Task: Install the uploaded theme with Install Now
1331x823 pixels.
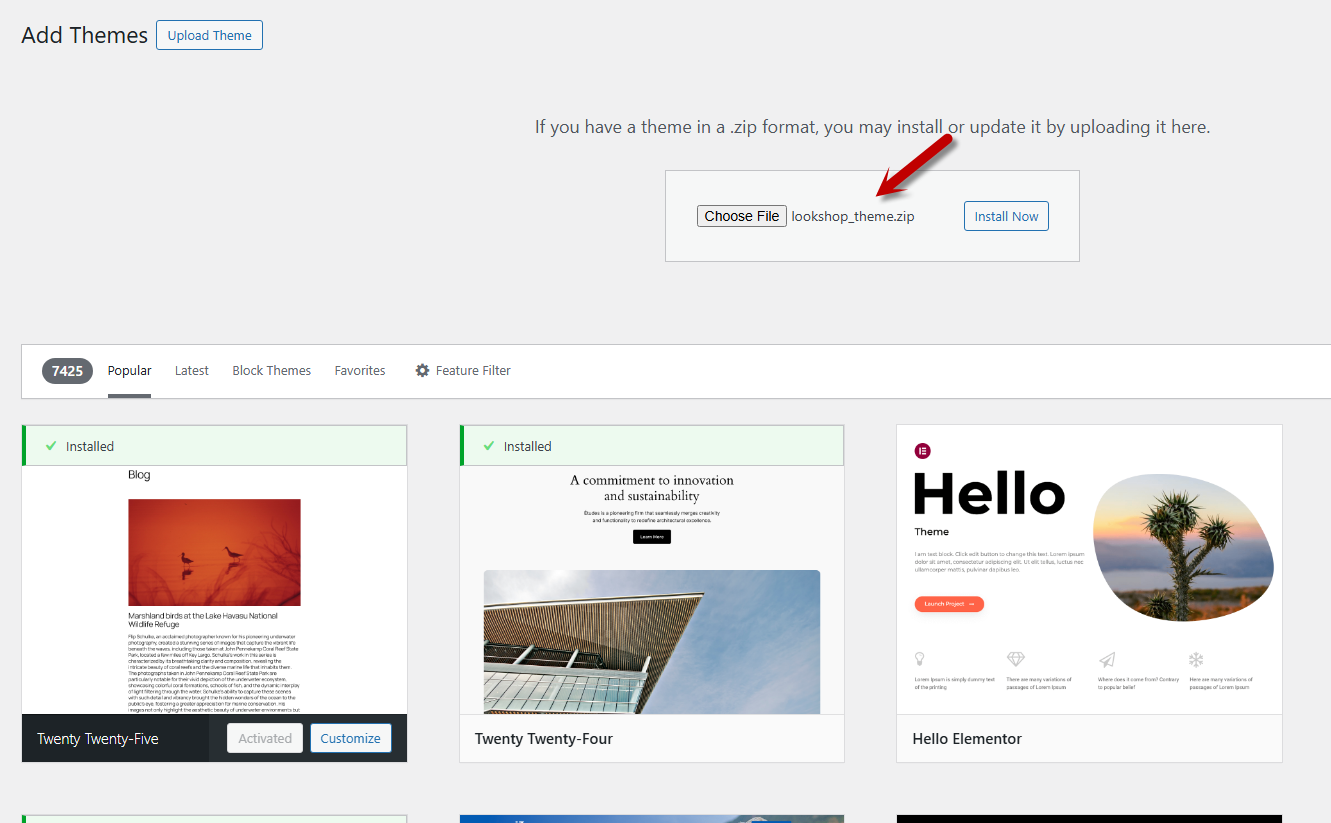Action: 1005,216
